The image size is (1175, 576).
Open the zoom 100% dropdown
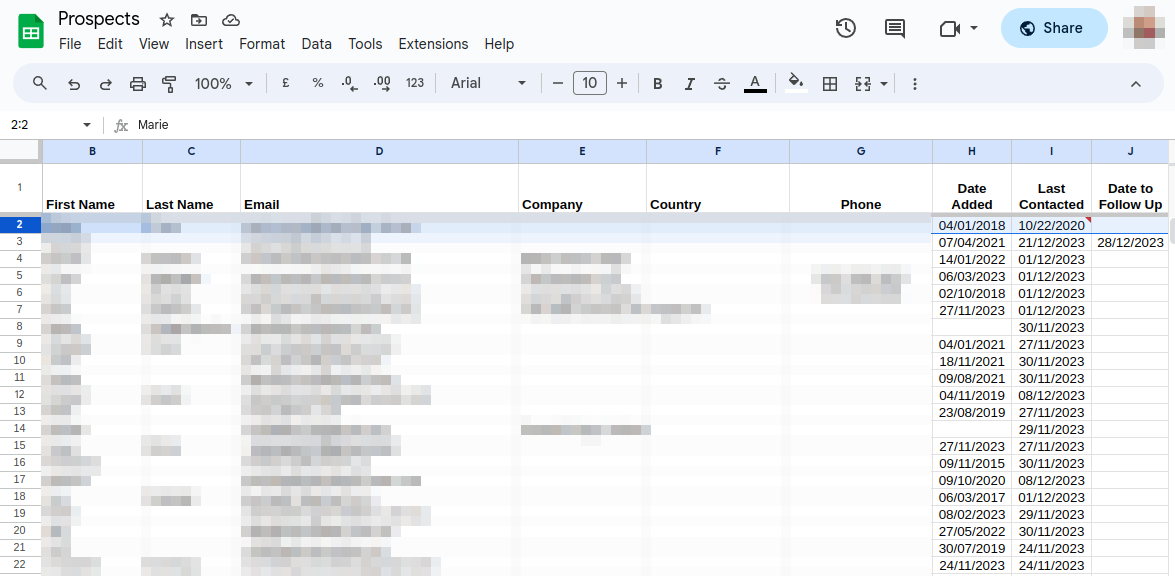click(223, 84)
